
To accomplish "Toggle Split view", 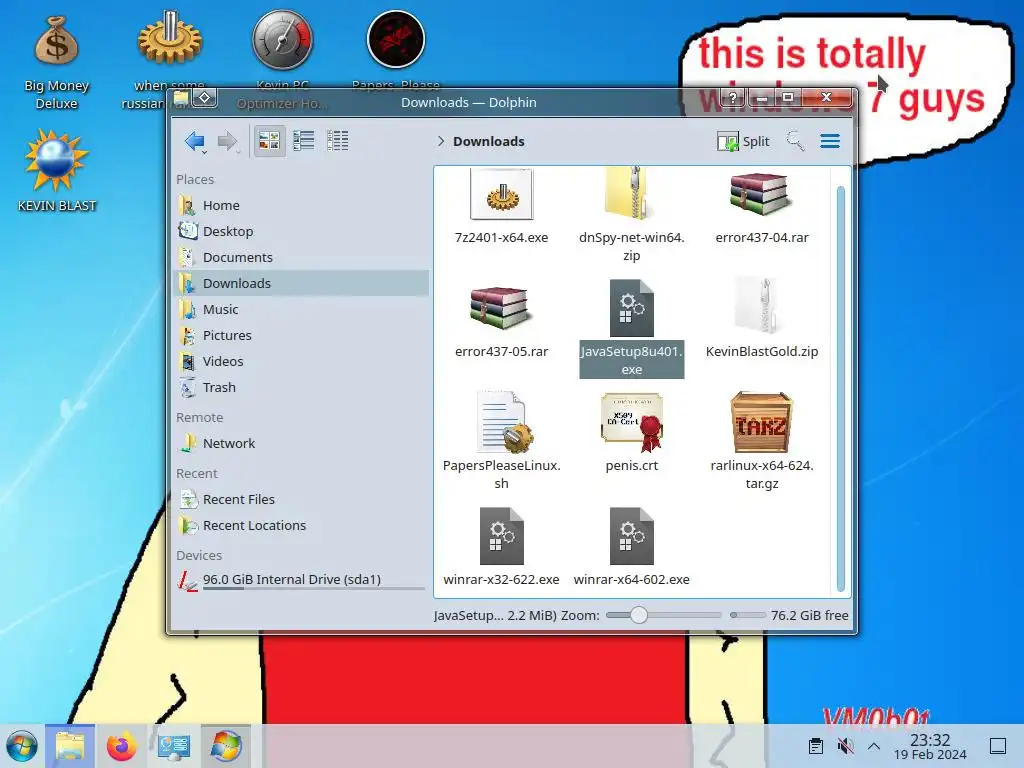I will tap(744, 141).
